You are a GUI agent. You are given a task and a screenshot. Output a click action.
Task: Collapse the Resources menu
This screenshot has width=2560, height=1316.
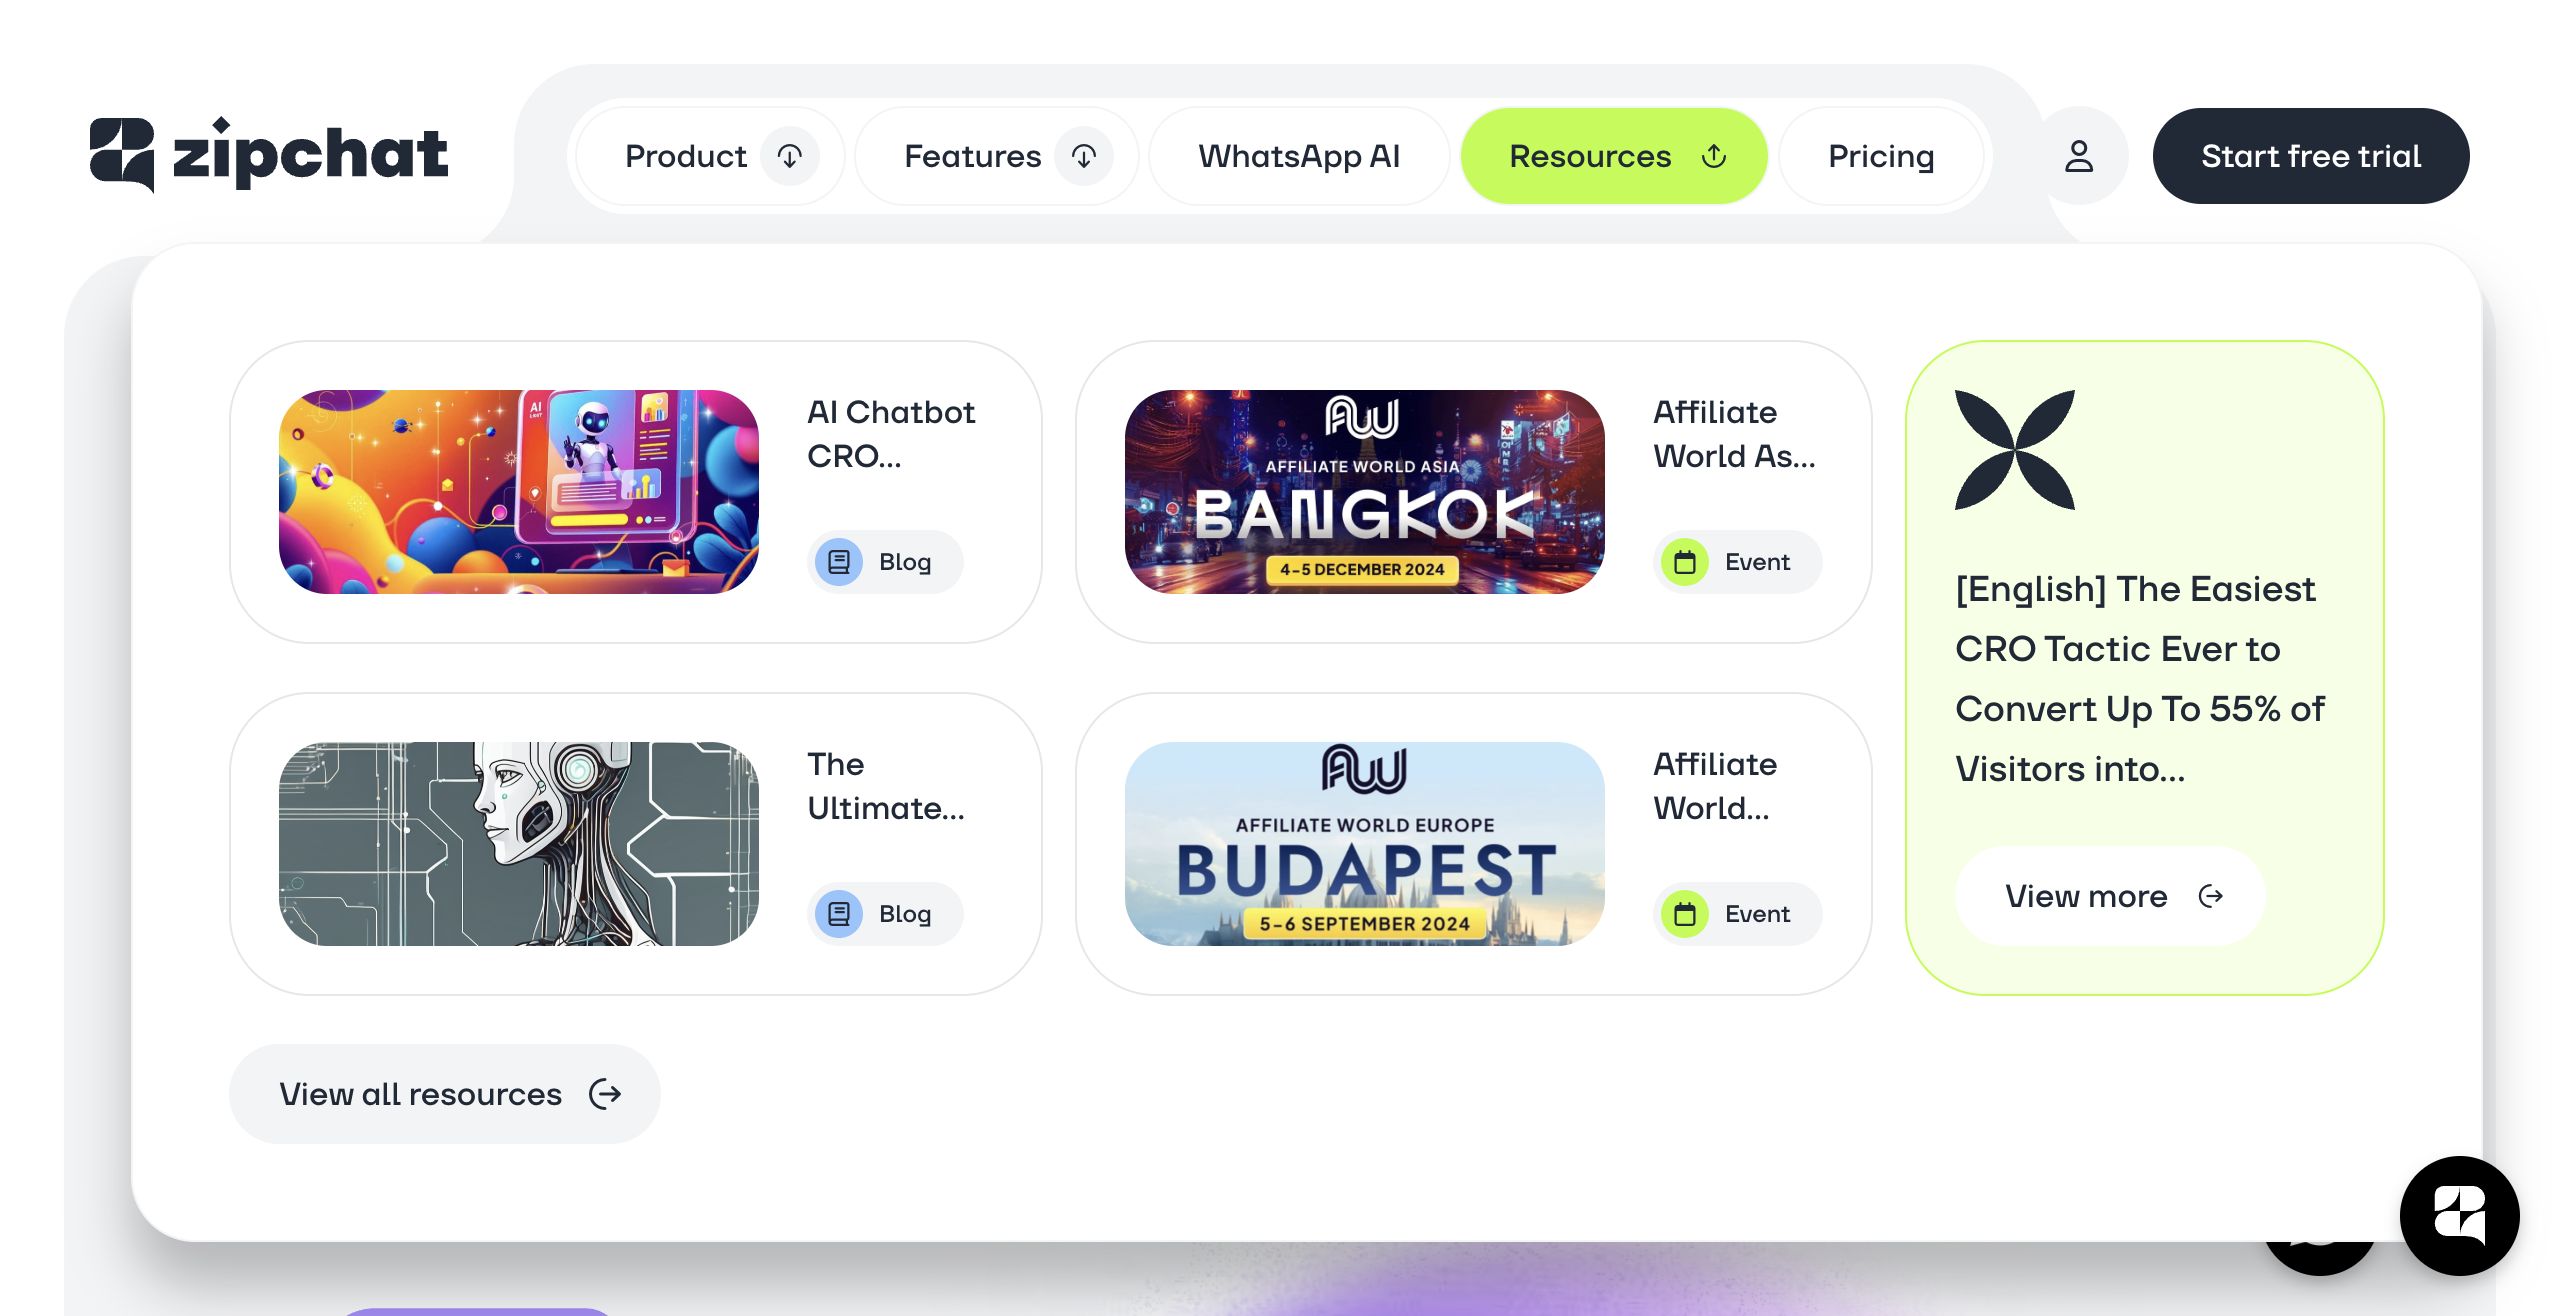coord(1613,156)
